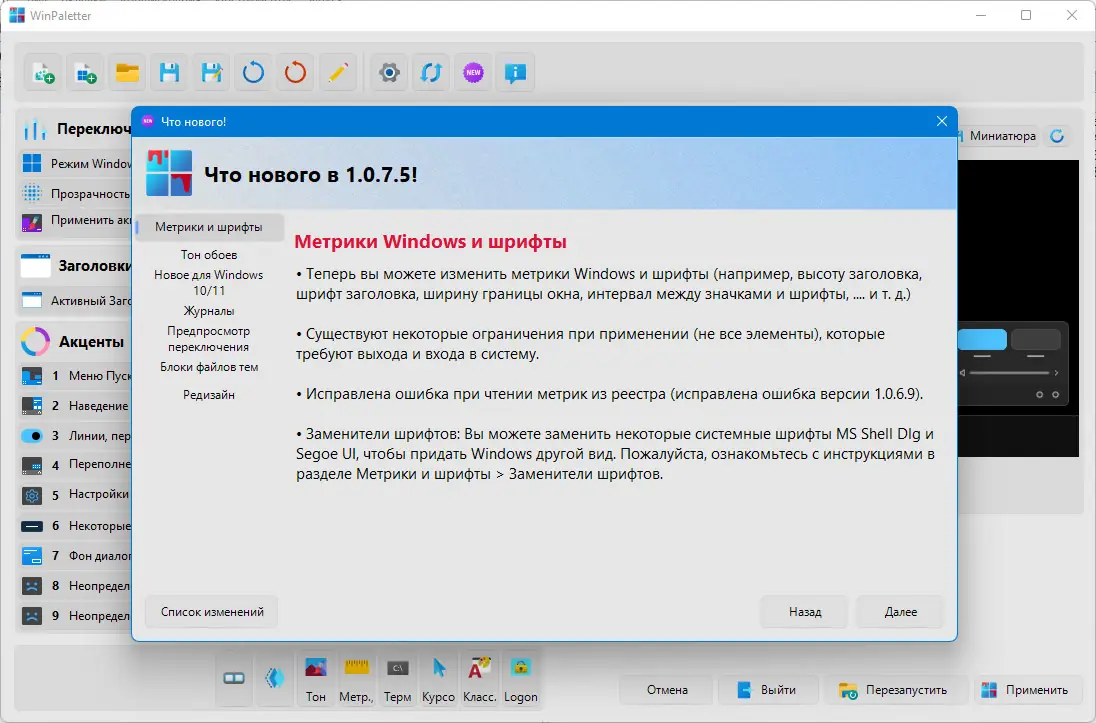The image size is (1096, 723).
Task: Click the blue layered diamonds icon
Action: point(275,678)
